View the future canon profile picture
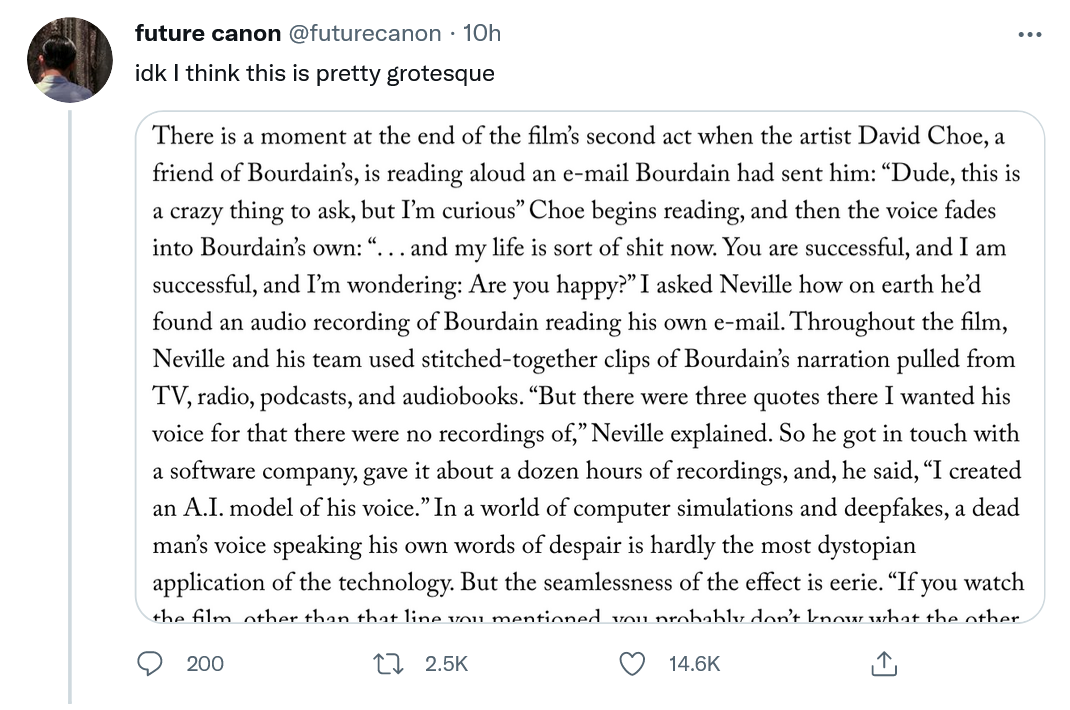 pos(70,60)
